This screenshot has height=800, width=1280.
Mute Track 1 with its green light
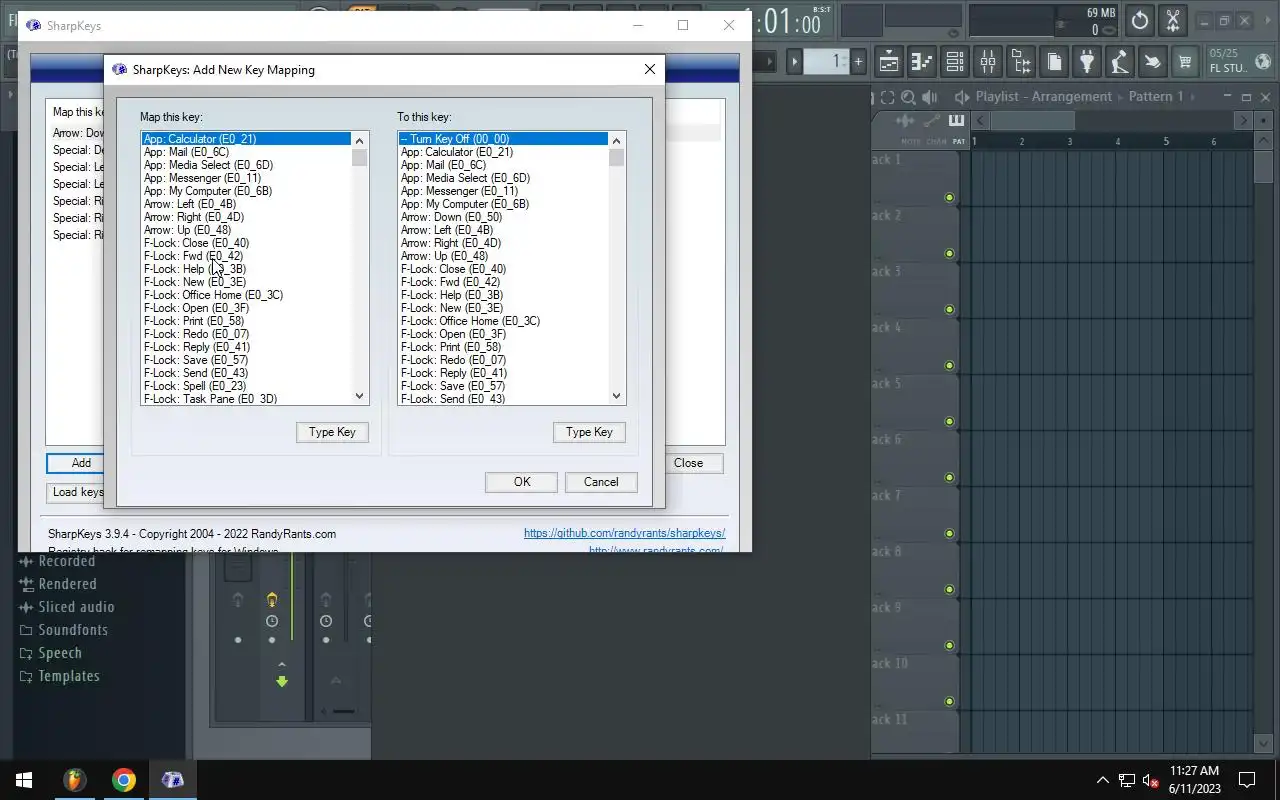949,197
